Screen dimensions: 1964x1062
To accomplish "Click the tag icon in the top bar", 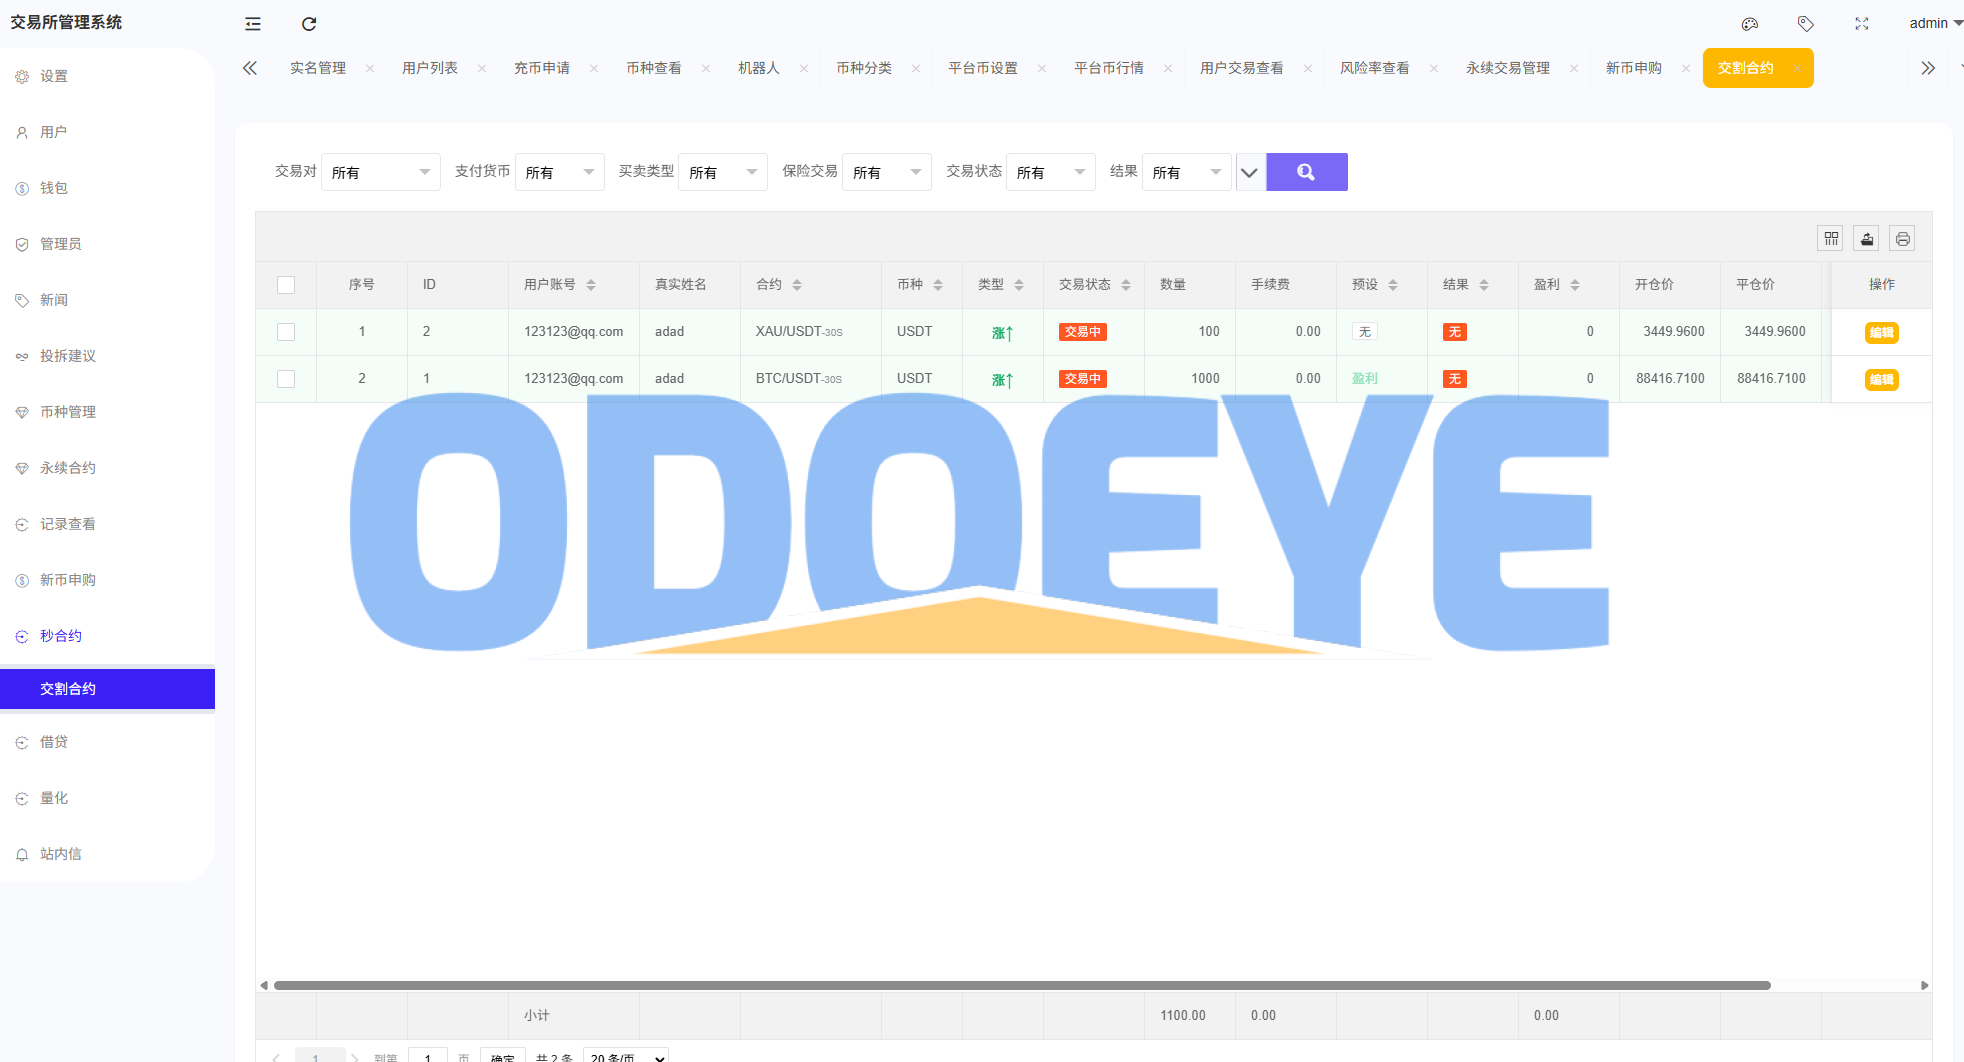I will click(x=1806, y=23).
